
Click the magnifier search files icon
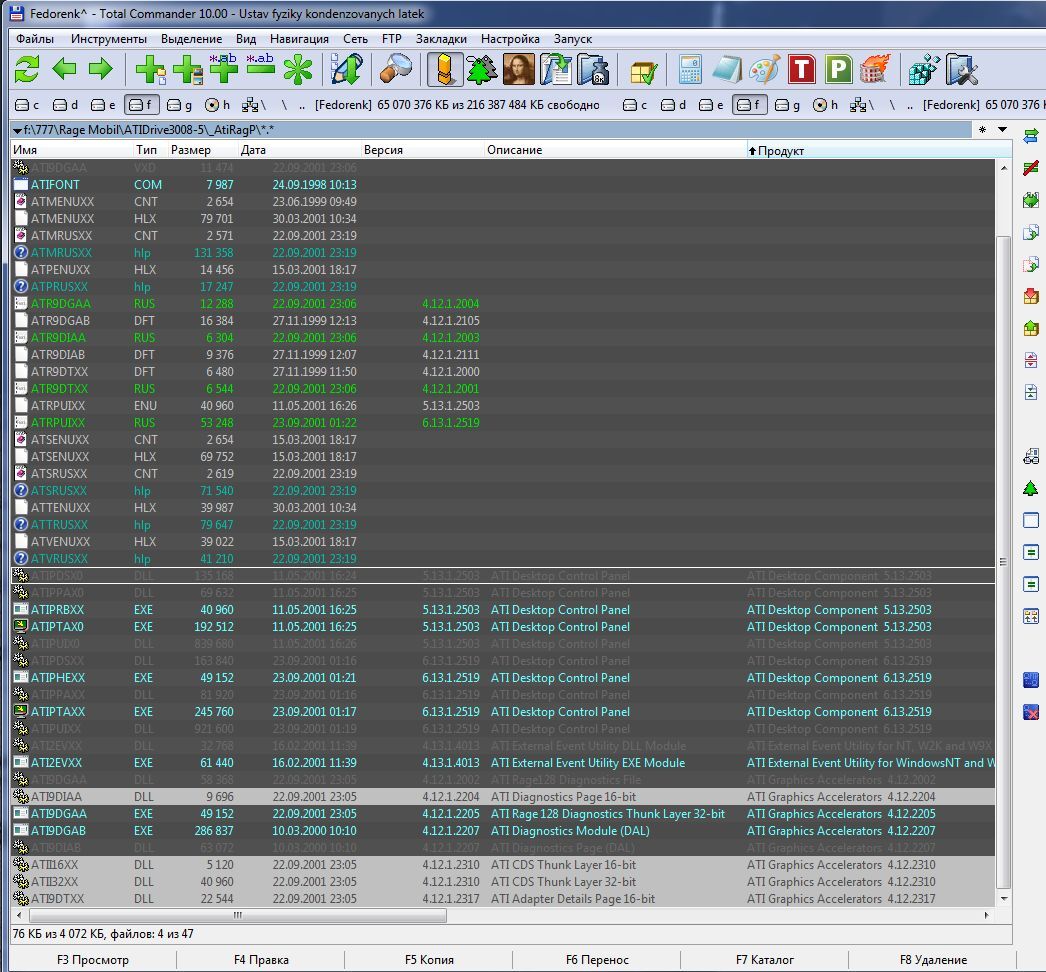point(396,69)
